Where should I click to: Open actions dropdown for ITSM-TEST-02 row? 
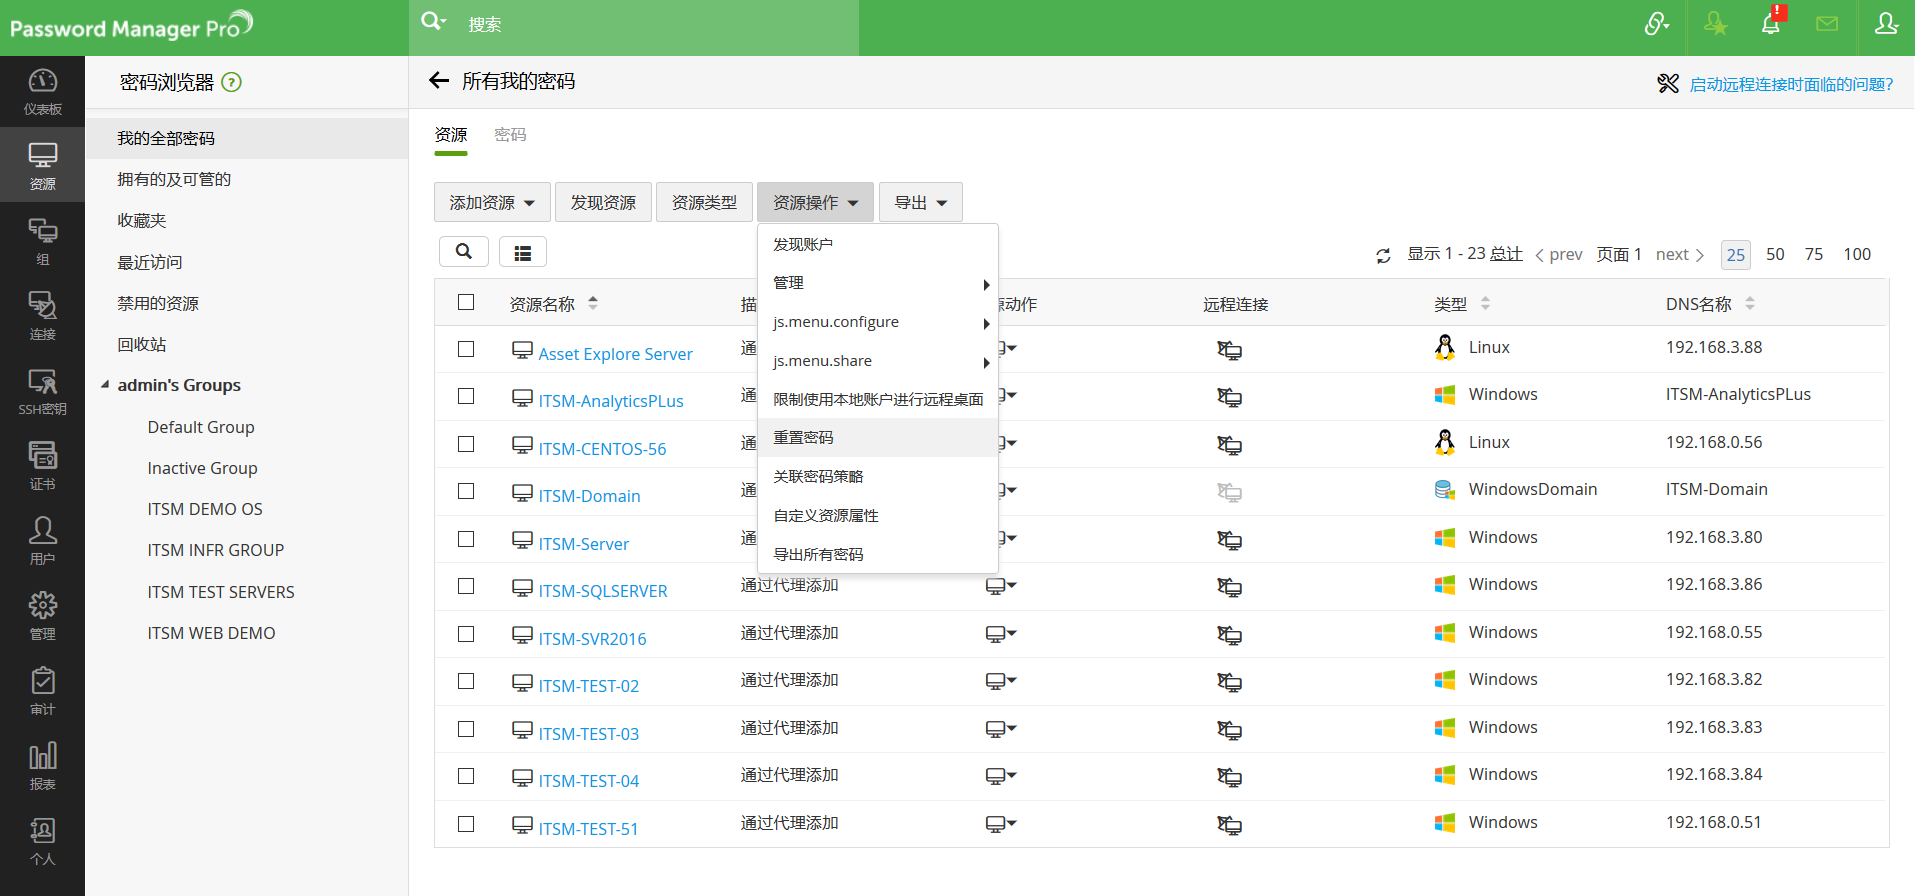coord(1000,681)
